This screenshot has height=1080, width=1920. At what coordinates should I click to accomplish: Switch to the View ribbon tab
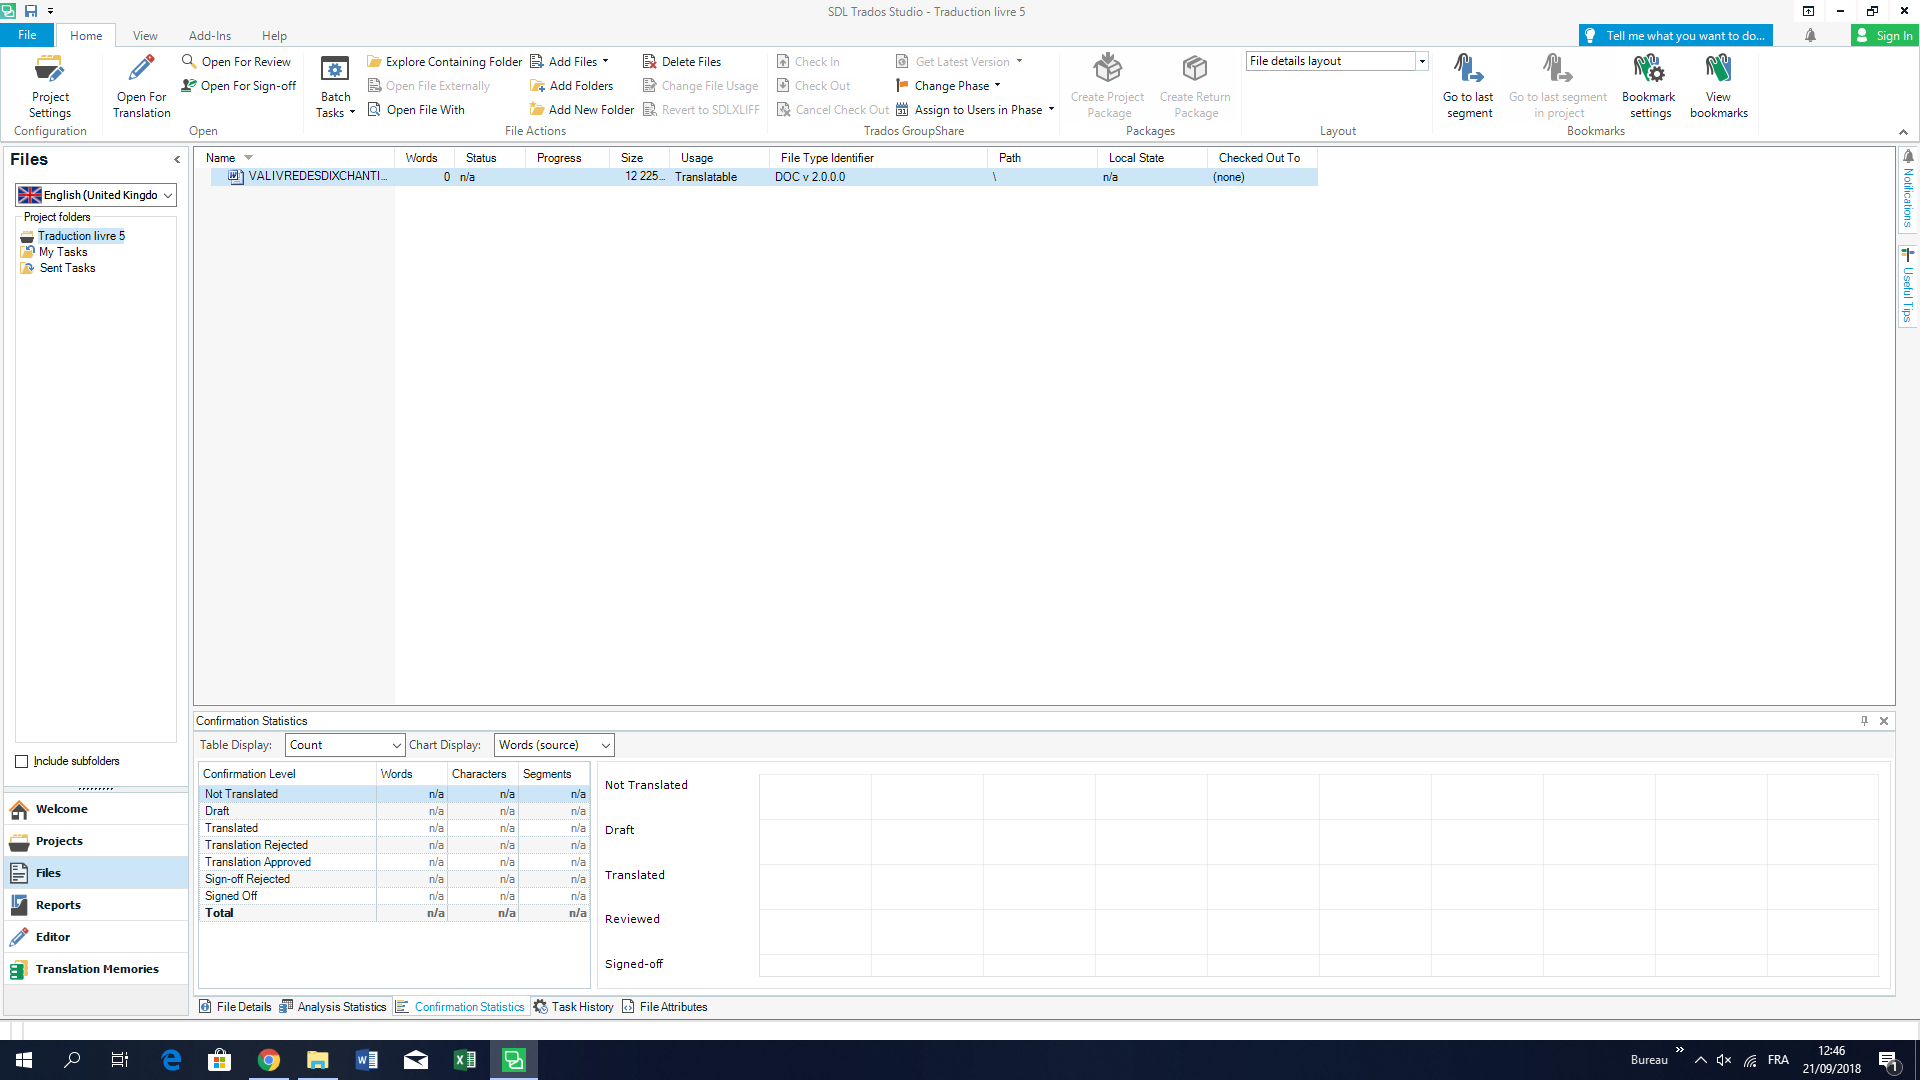coord(145,36)
